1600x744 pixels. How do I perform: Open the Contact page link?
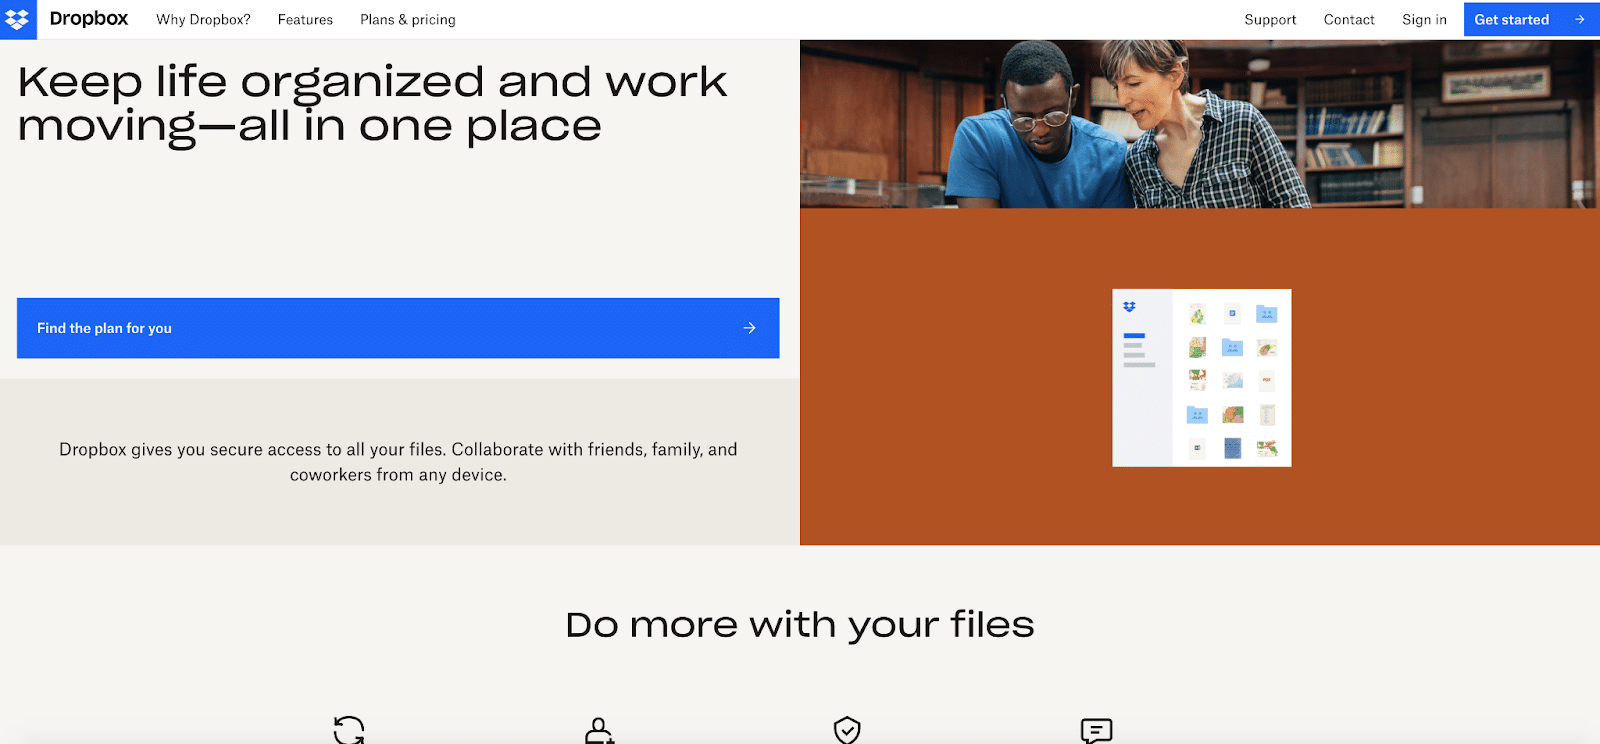[1349, 20]
